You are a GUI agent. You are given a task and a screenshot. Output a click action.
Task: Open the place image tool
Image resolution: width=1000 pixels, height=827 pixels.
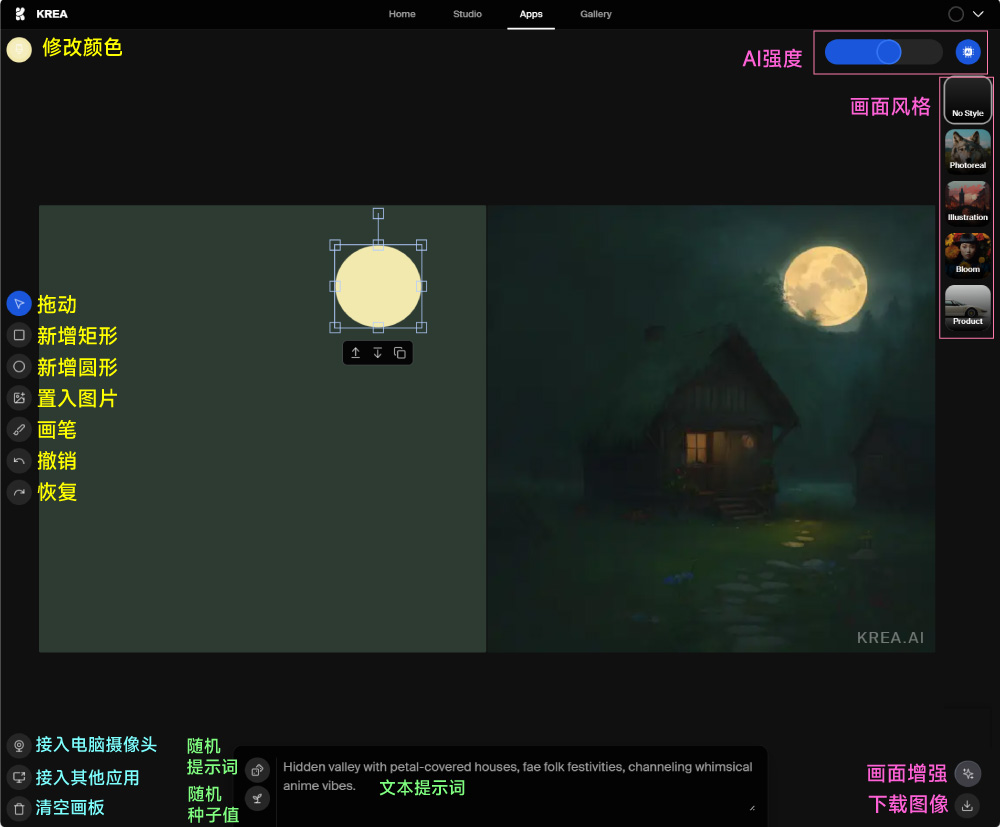[x=18, y=398]
